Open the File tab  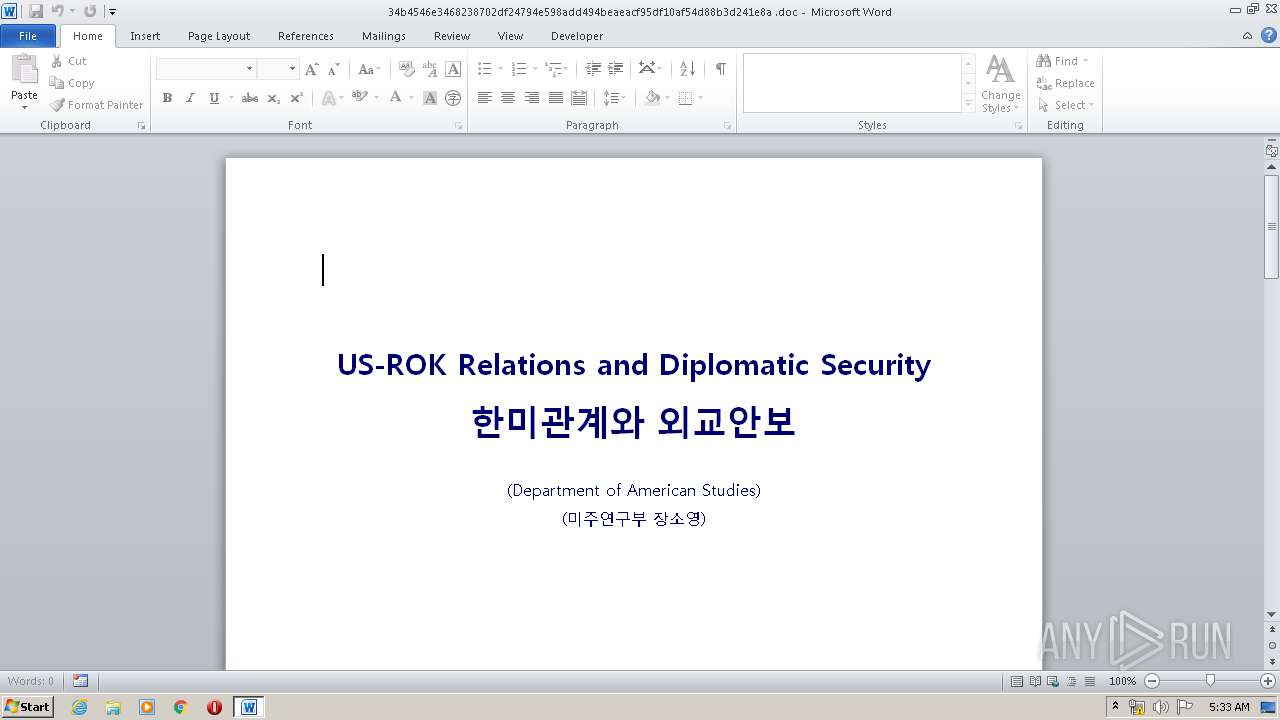point(28,36)
